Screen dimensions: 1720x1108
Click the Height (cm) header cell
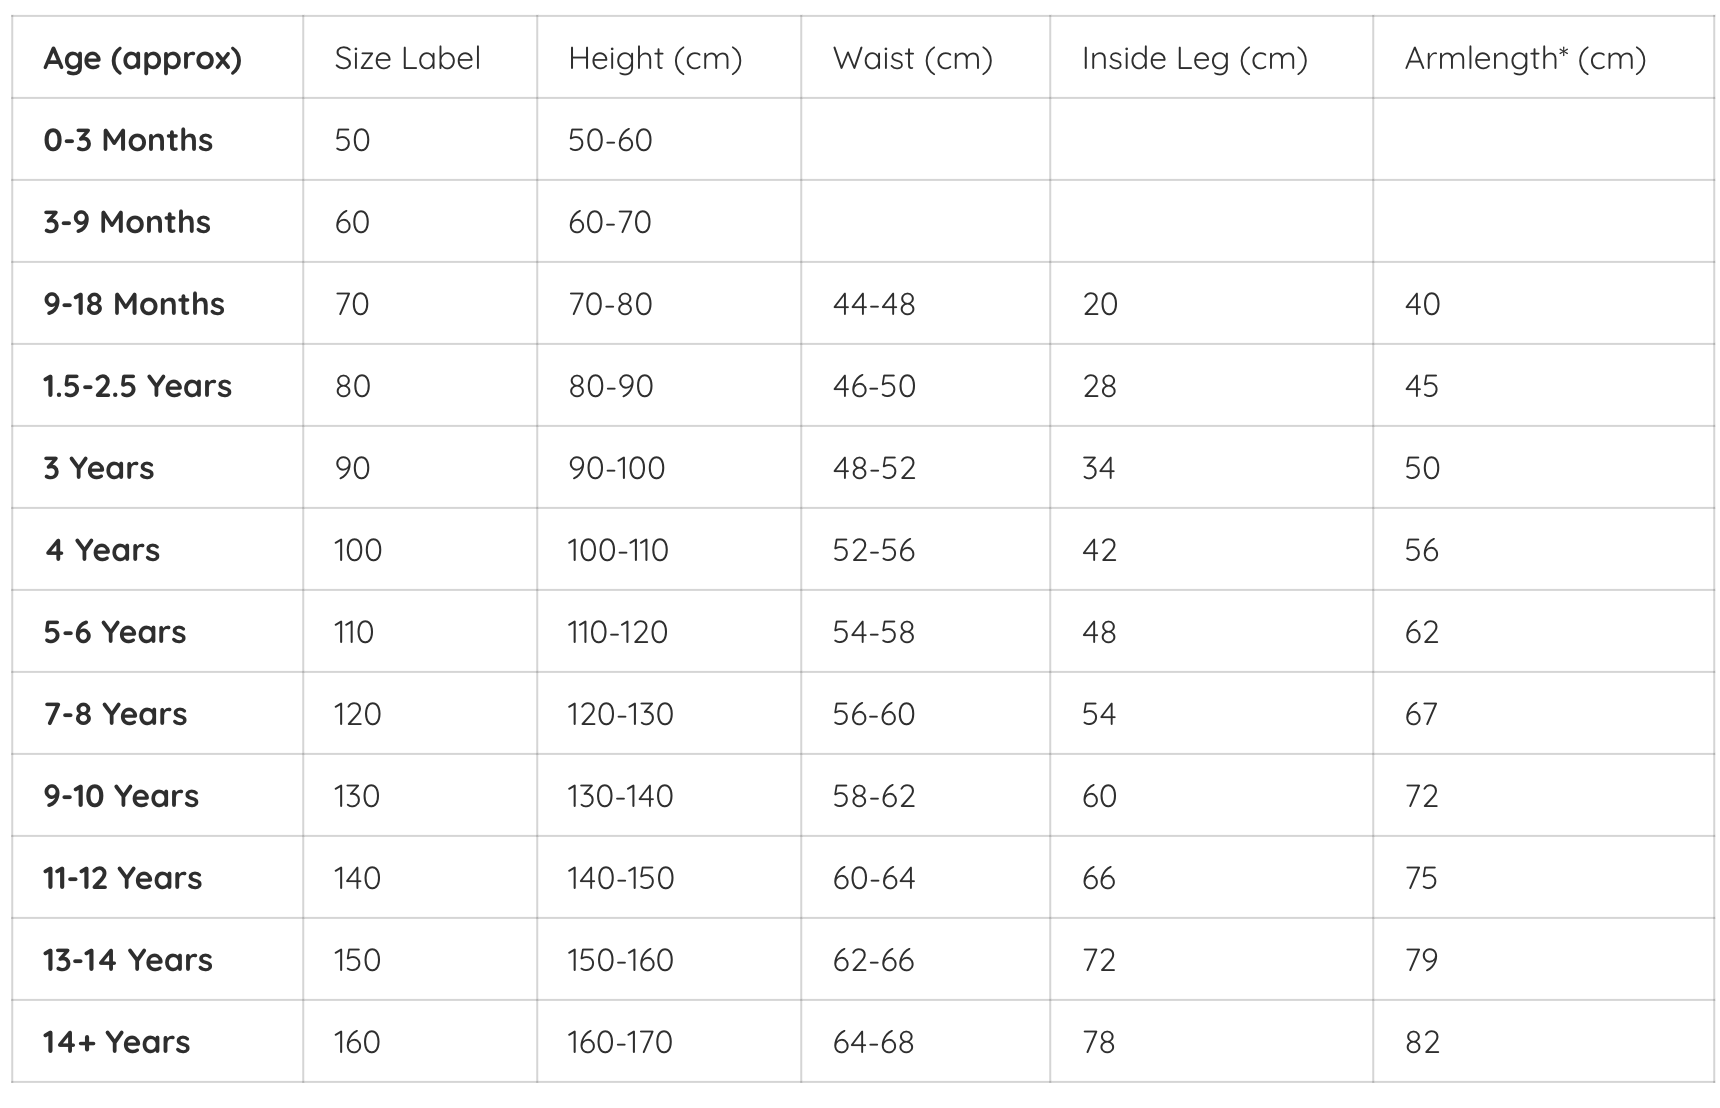[655, 59]
